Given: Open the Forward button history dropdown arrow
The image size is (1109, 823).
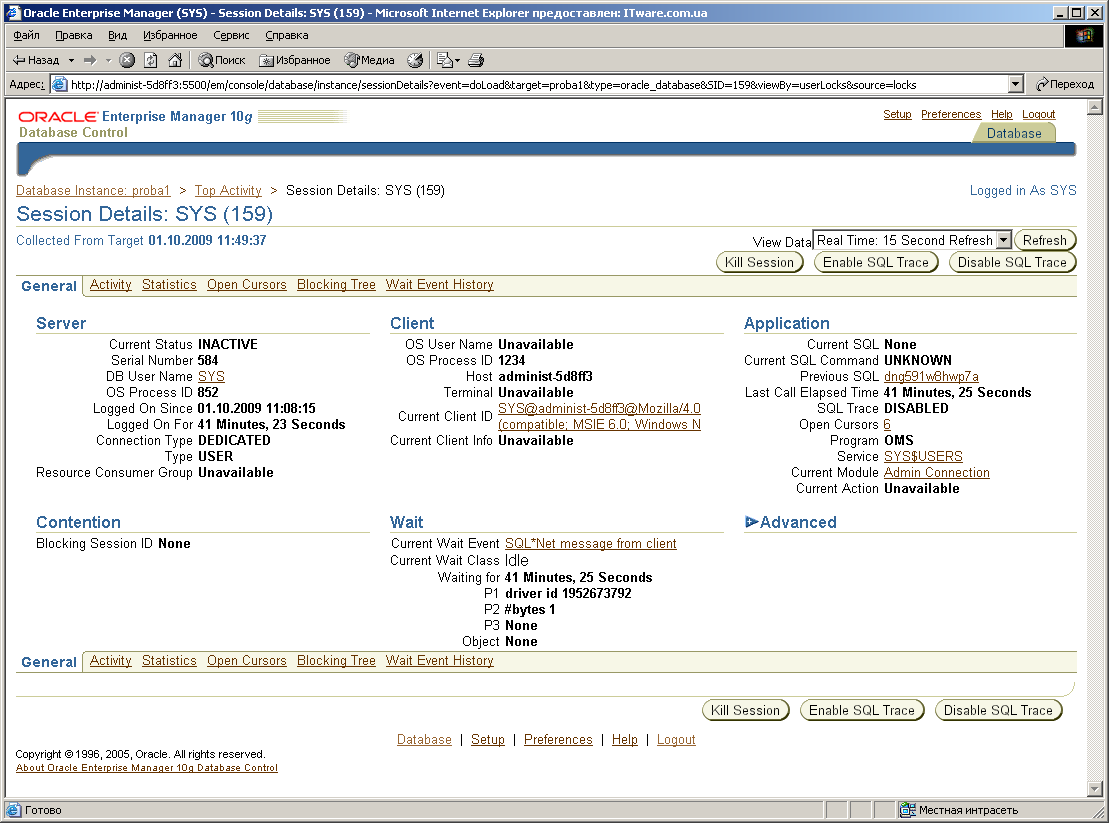Looking at the screenshot, I should coord(108,60).
